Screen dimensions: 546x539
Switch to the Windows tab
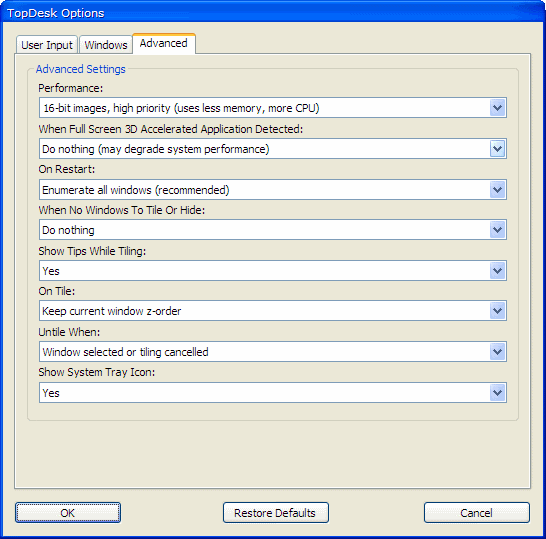[x=106, y=45]
